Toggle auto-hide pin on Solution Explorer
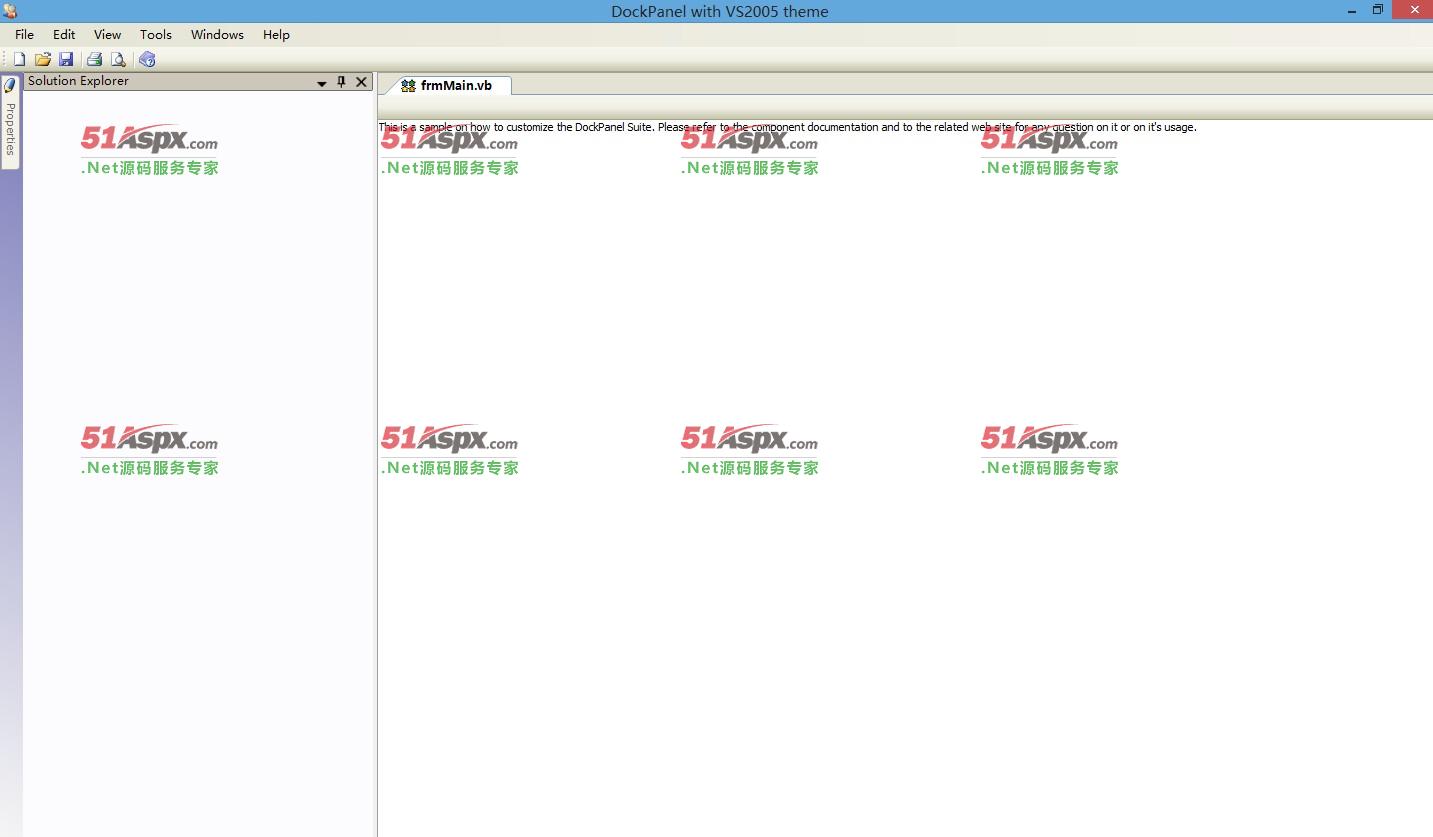 coord(341,82)
